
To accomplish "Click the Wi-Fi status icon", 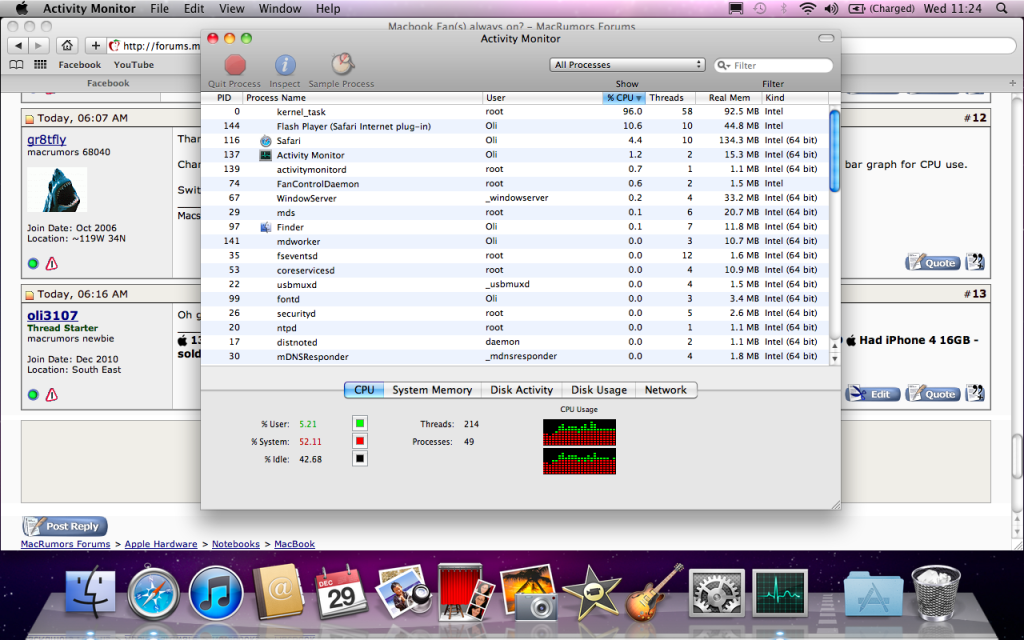I will [808, 8].
